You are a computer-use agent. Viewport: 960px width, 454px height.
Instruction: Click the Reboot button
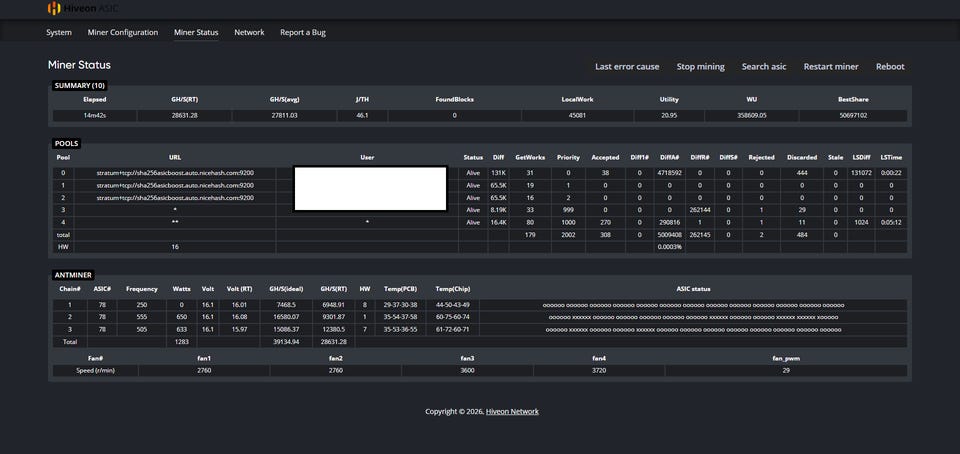890,67
